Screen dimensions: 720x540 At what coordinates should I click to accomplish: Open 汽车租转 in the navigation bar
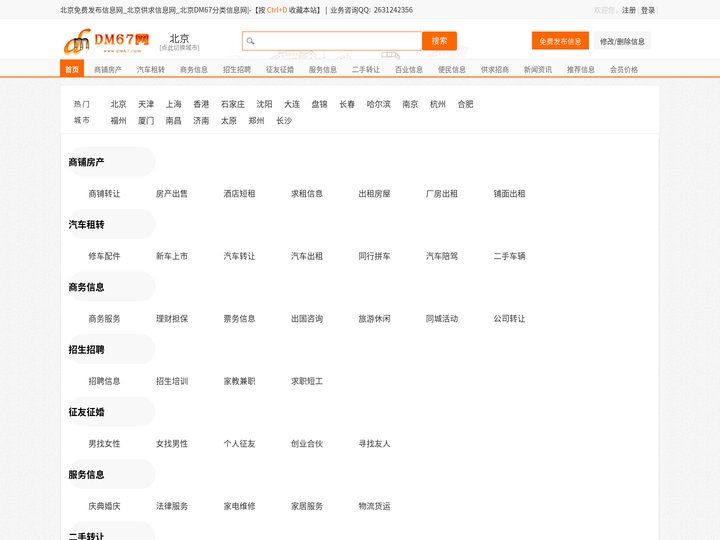point(151,69)
